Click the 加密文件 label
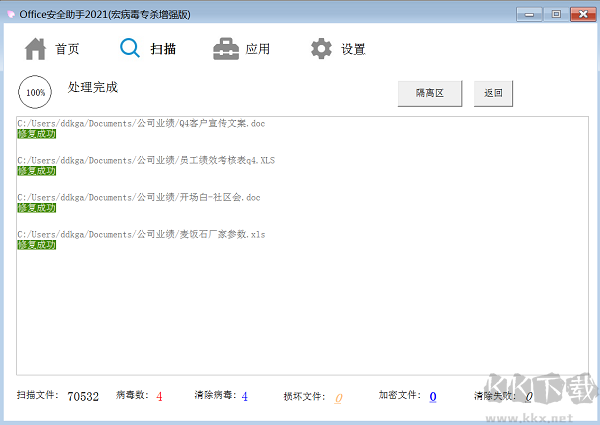Screen dimensions: 600x425 (x=400, y=395)
